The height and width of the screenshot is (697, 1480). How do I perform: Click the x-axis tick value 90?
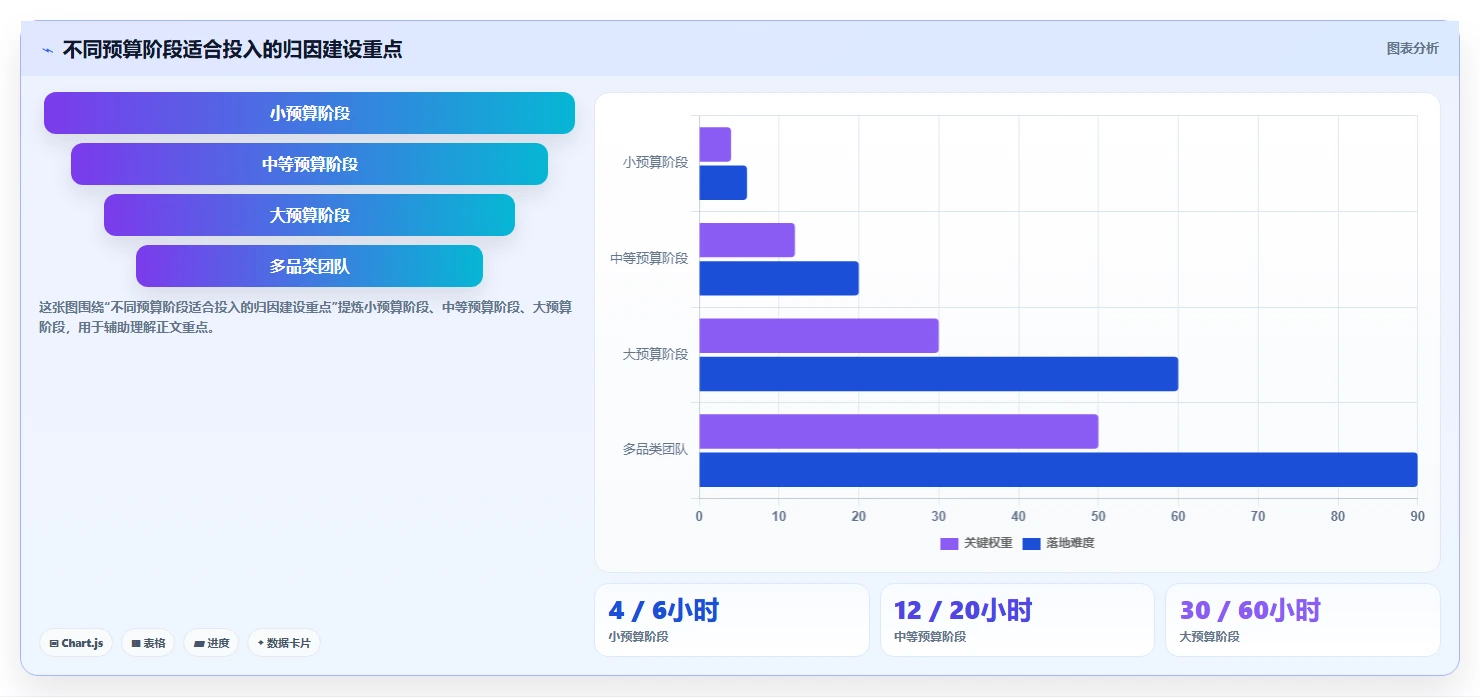click(1417, 516)
